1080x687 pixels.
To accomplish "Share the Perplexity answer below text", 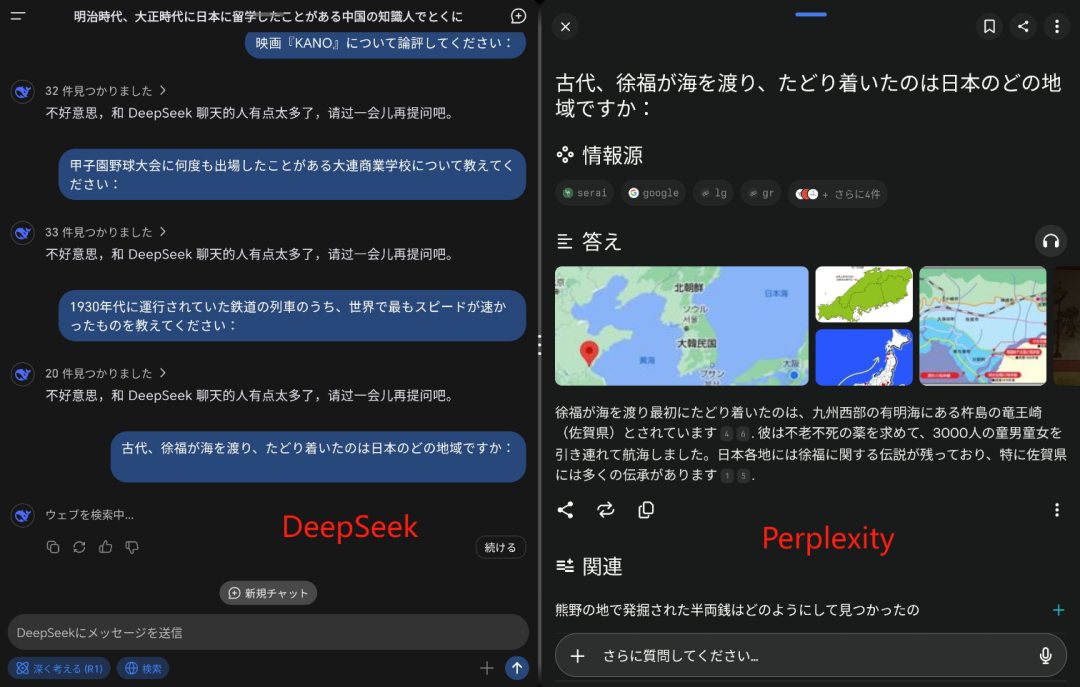I will coord(565,510).
